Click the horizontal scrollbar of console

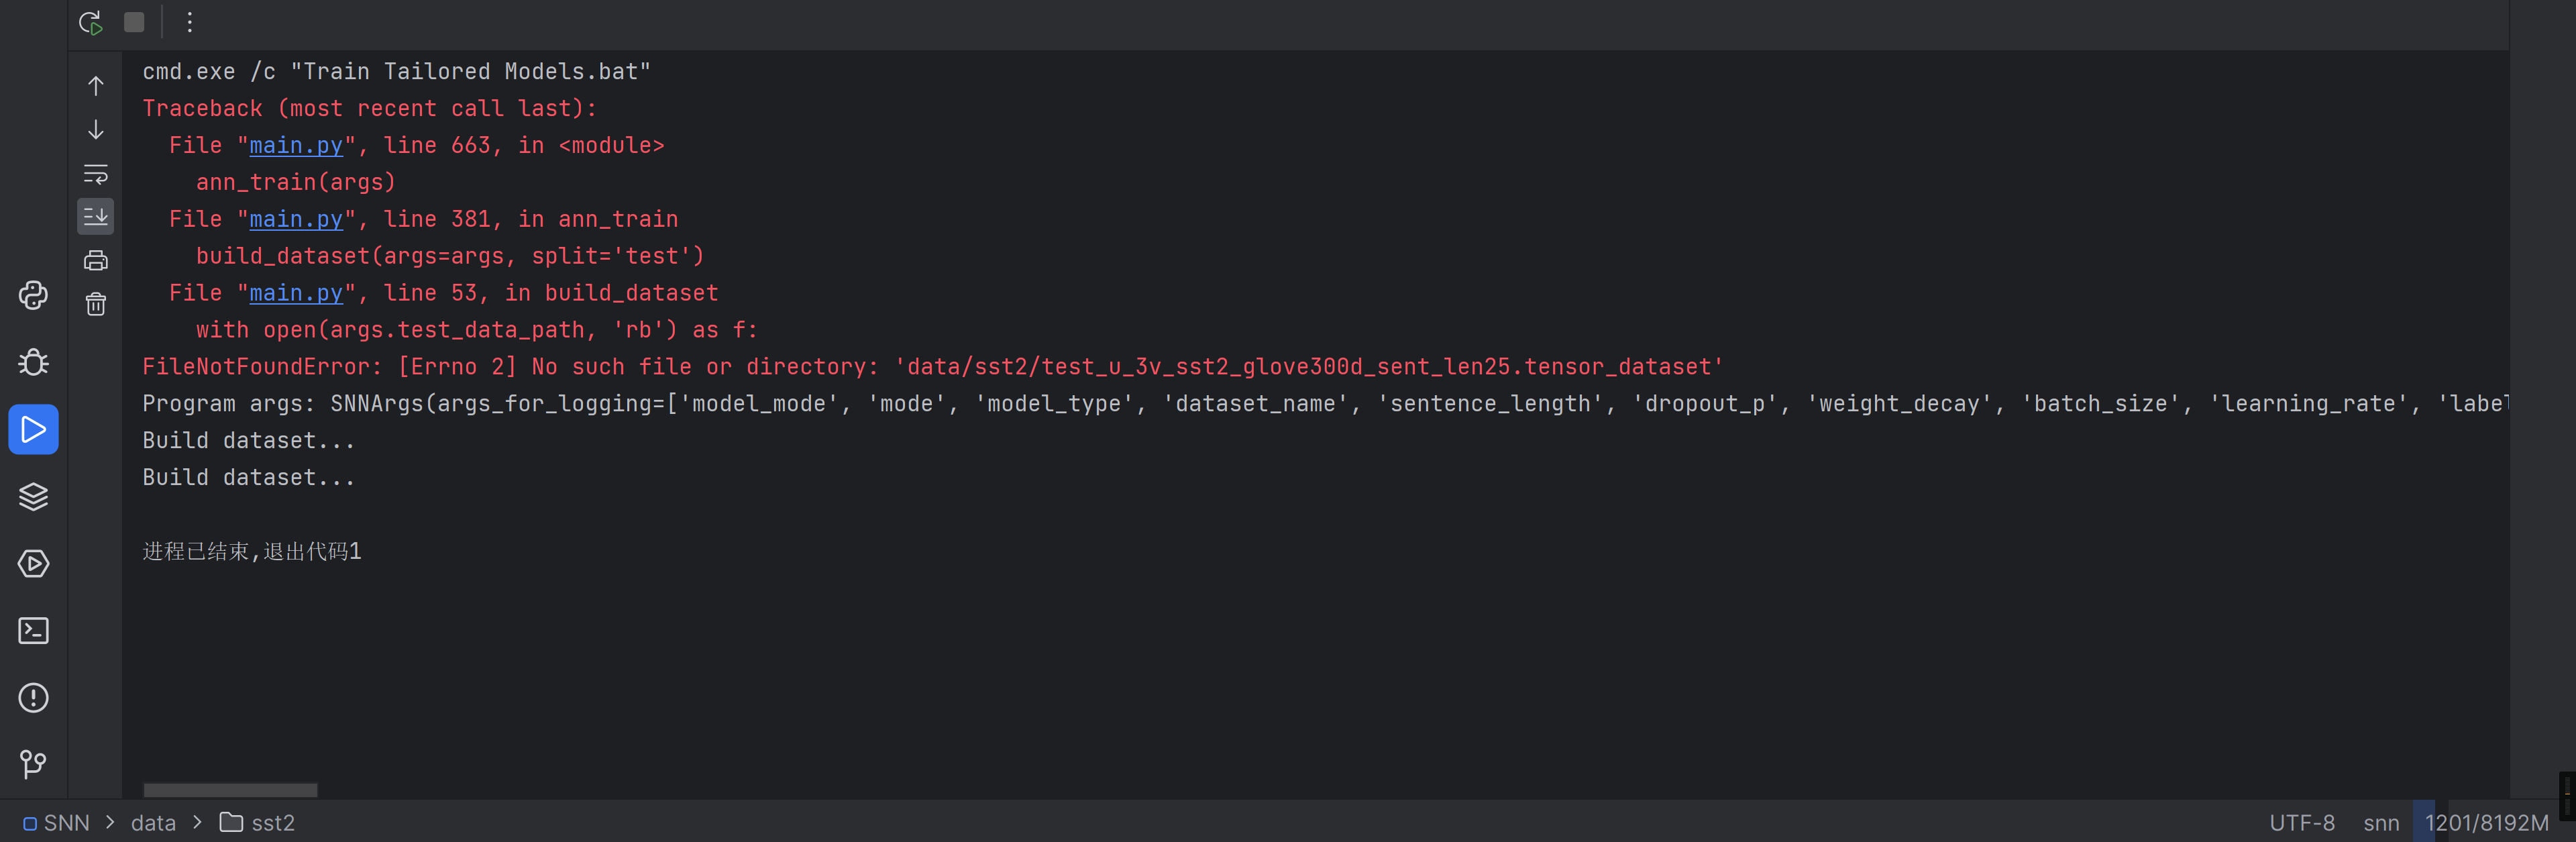(230, 790)
